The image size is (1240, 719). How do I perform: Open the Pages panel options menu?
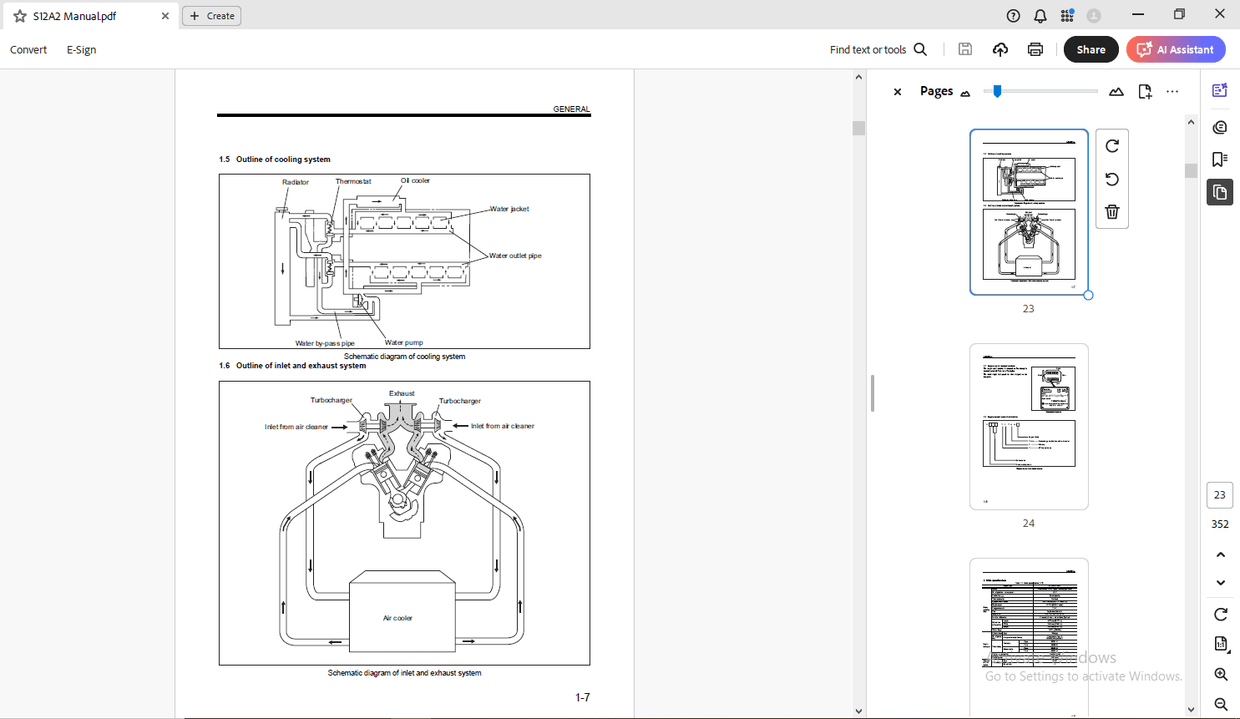click(1172, 91)
